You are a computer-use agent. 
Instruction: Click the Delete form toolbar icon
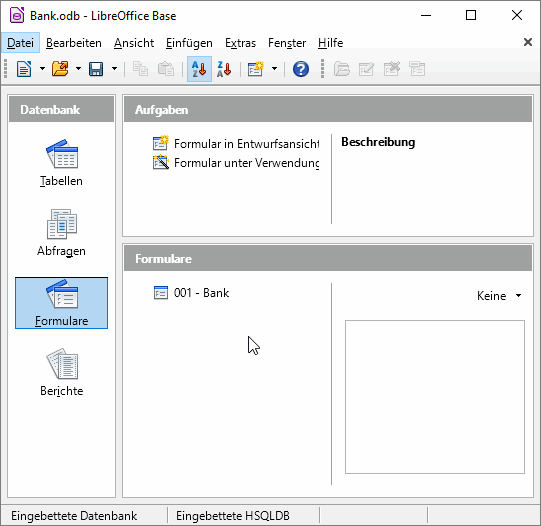392,69
